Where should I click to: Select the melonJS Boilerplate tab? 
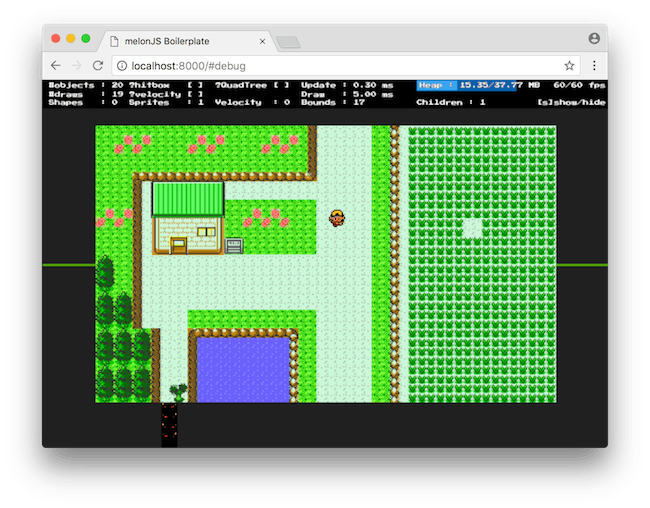(x=187, y=41)
